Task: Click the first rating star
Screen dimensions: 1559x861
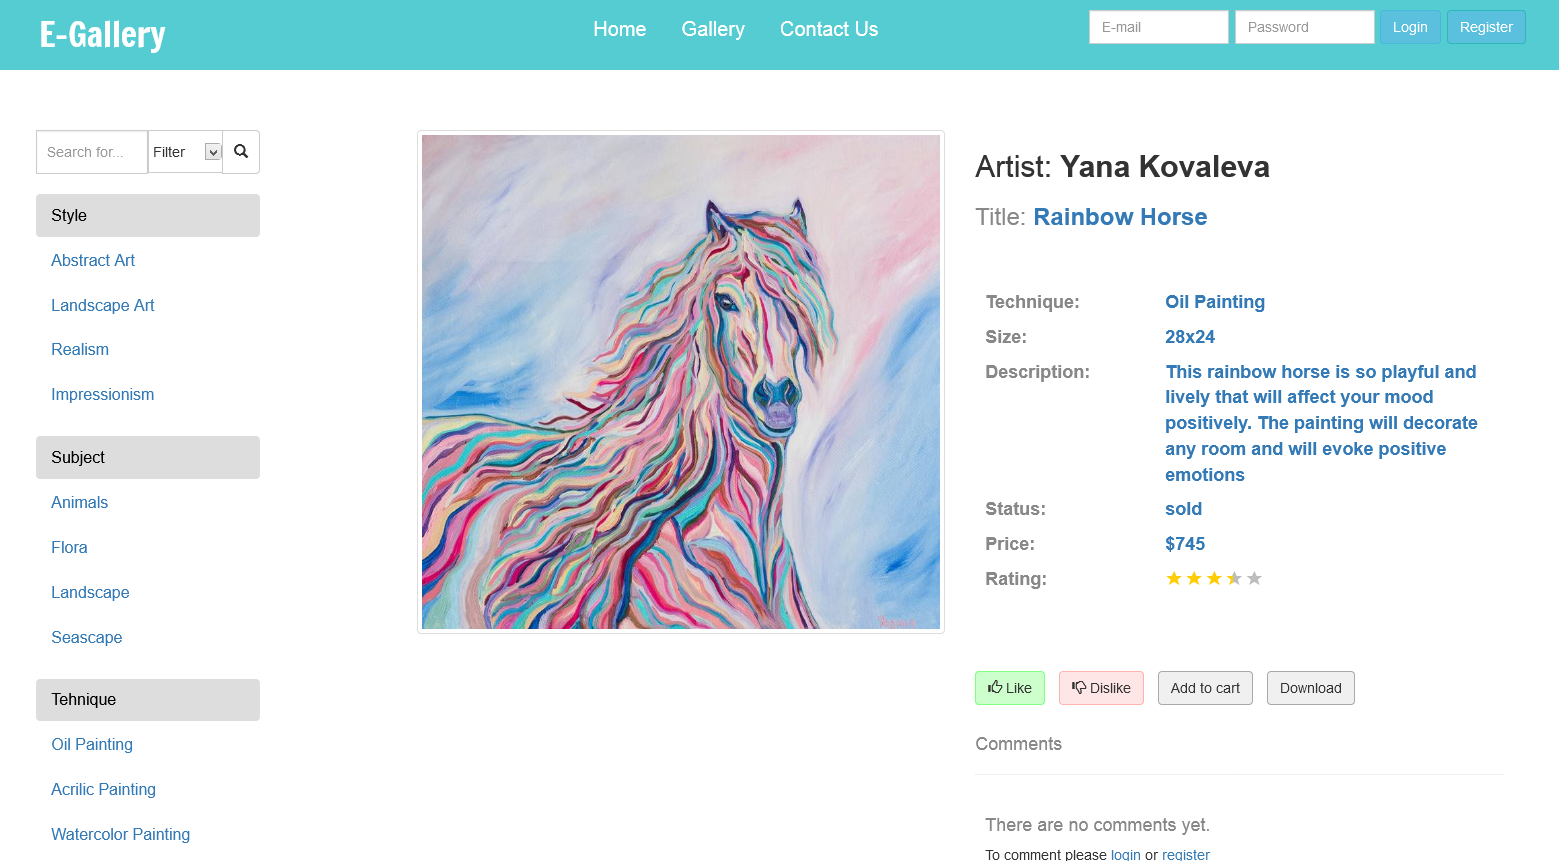Action: 1174,578
